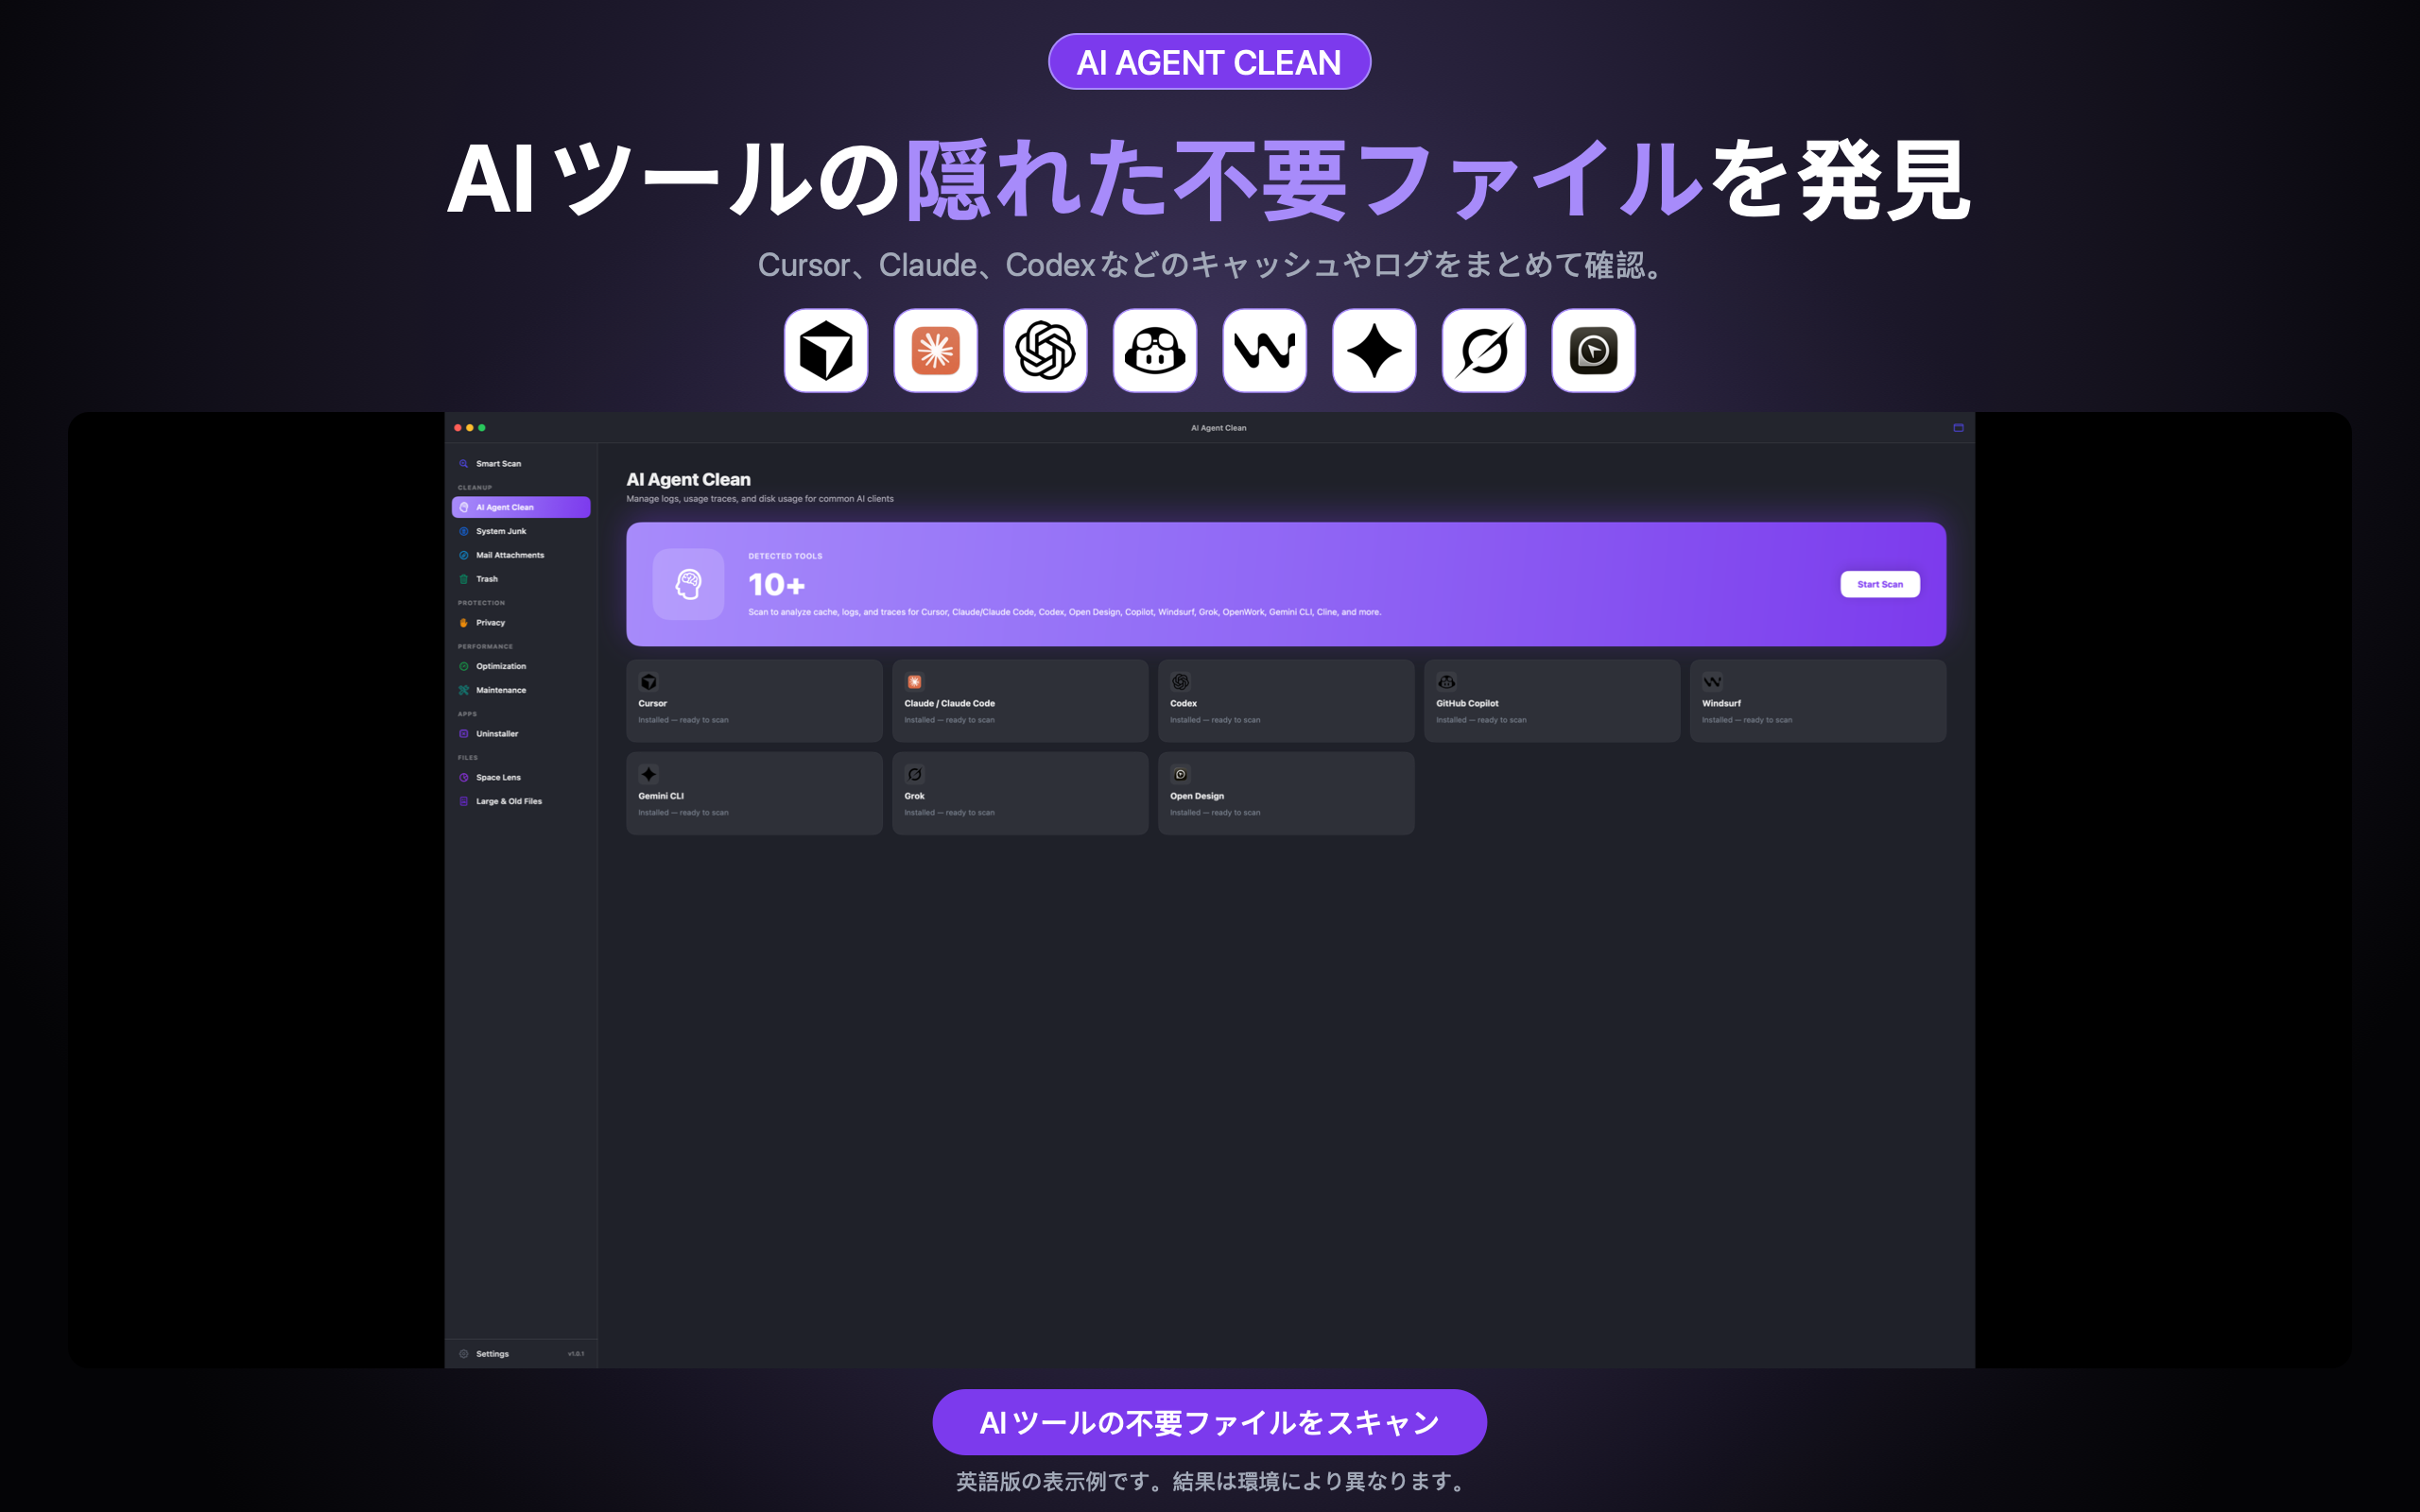Click the CLEANUP sidebar section header
This screenshot has height=1512, width=2420.
click(x=475, y=488)
